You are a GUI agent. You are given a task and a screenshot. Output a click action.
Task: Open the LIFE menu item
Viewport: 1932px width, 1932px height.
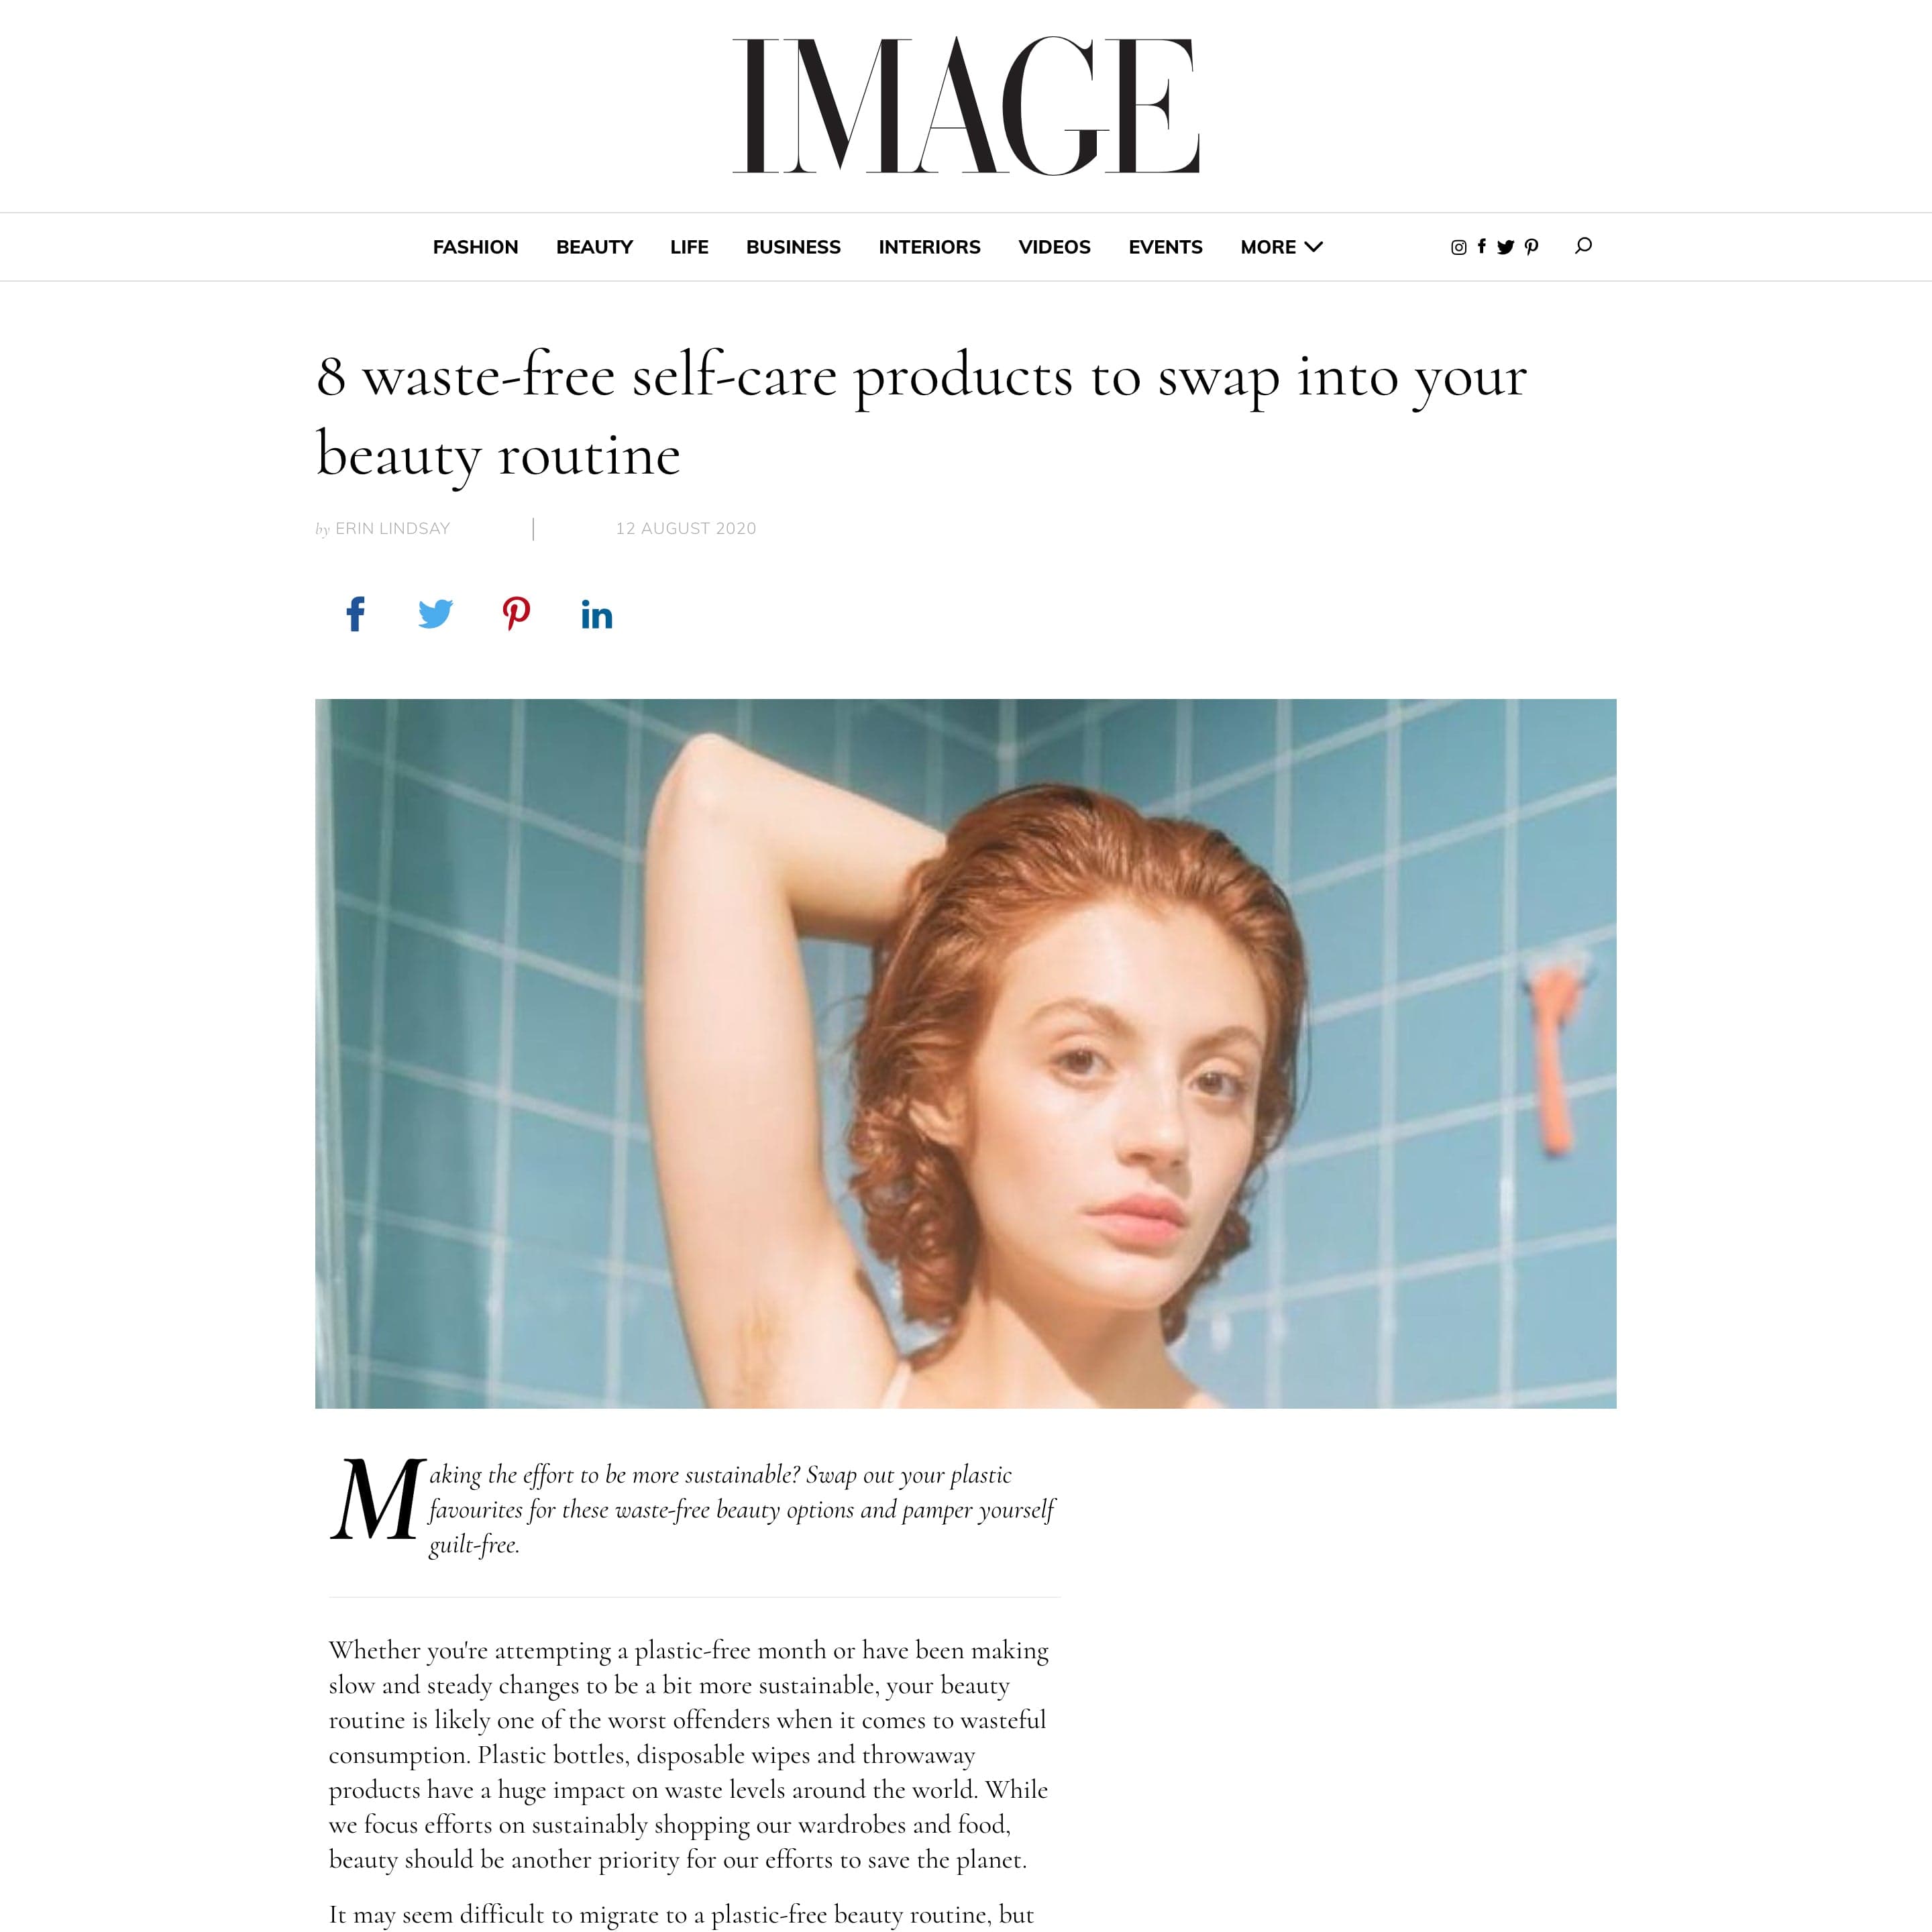click(x=689, y=247)
